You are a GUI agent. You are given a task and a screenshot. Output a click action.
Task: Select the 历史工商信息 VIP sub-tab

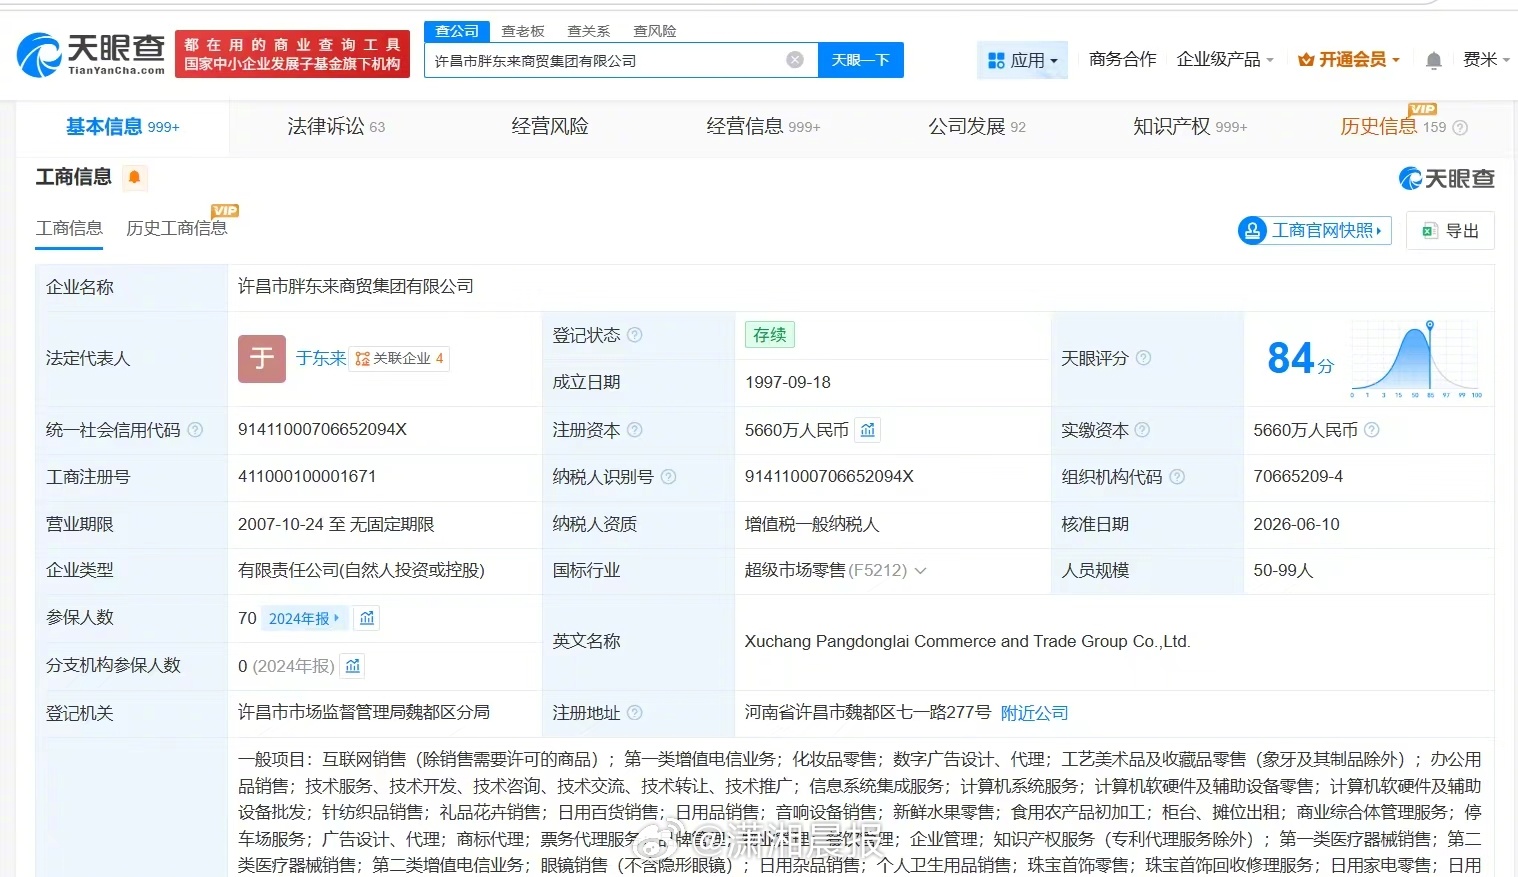pyautogui.click(x=177, y=229)
